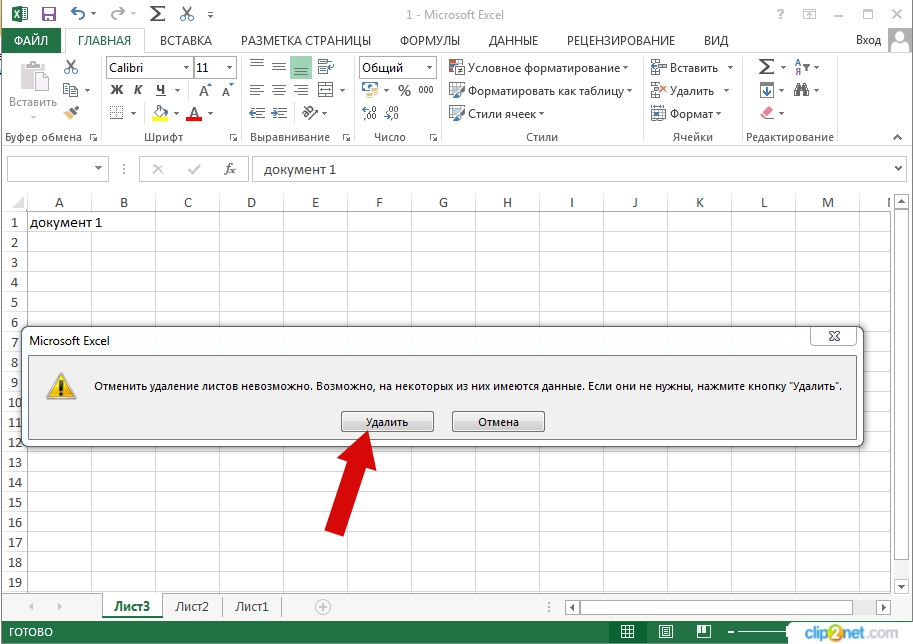The image size is (913, 644).
Task: Click the Отмена button in the dialog
Action: pyautogui.click(x=498, y=422)
